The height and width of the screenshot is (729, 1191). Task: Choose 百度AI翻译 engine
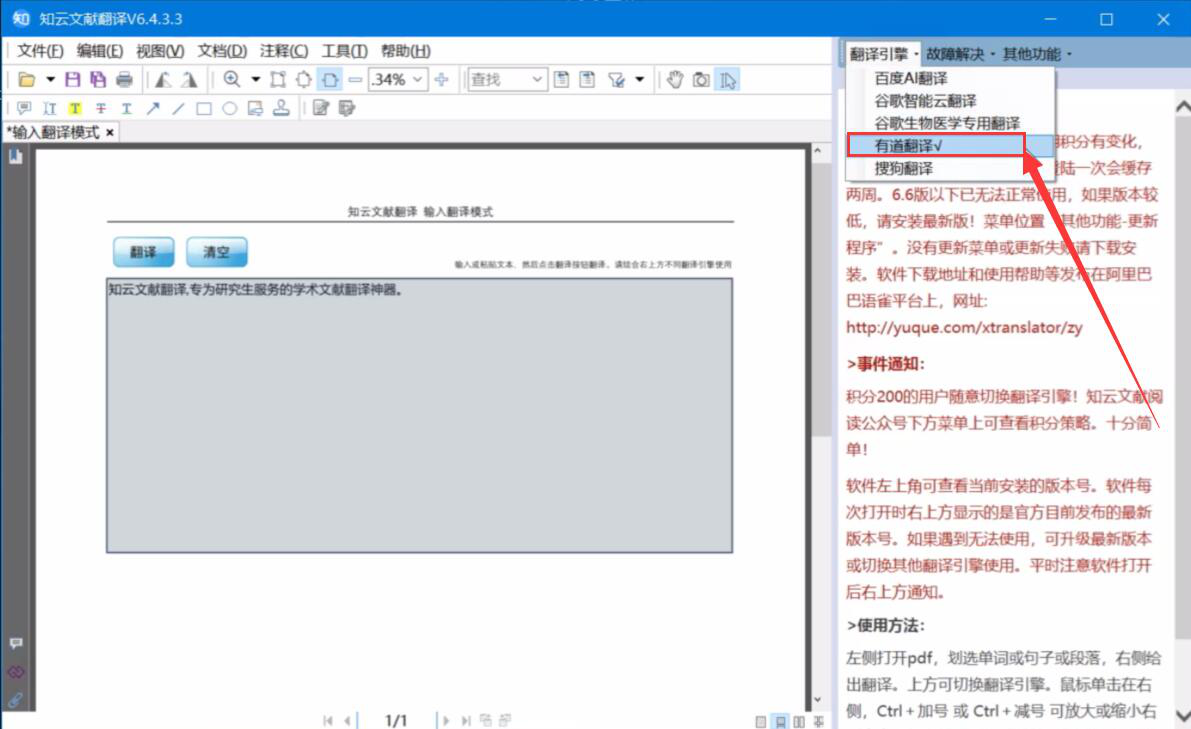click(x=949, y=78)
